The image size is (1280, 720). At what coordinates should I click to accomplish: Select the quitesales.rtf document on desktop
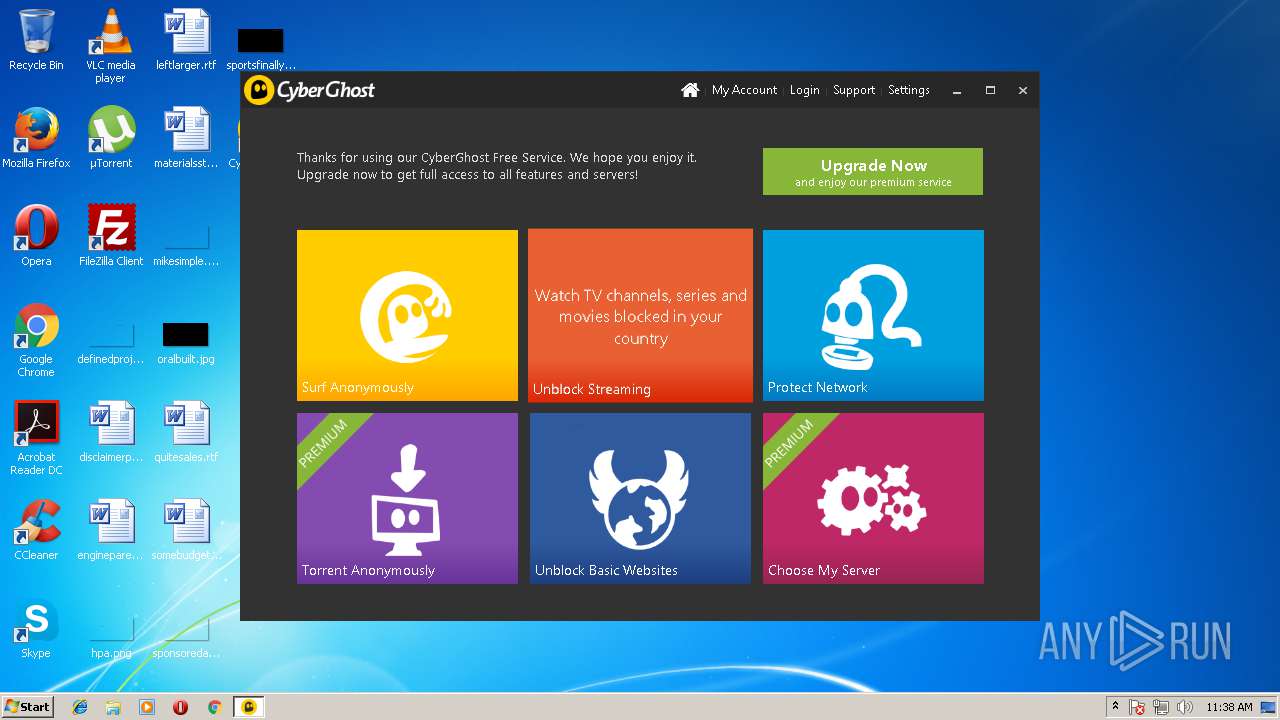[186, 432]
